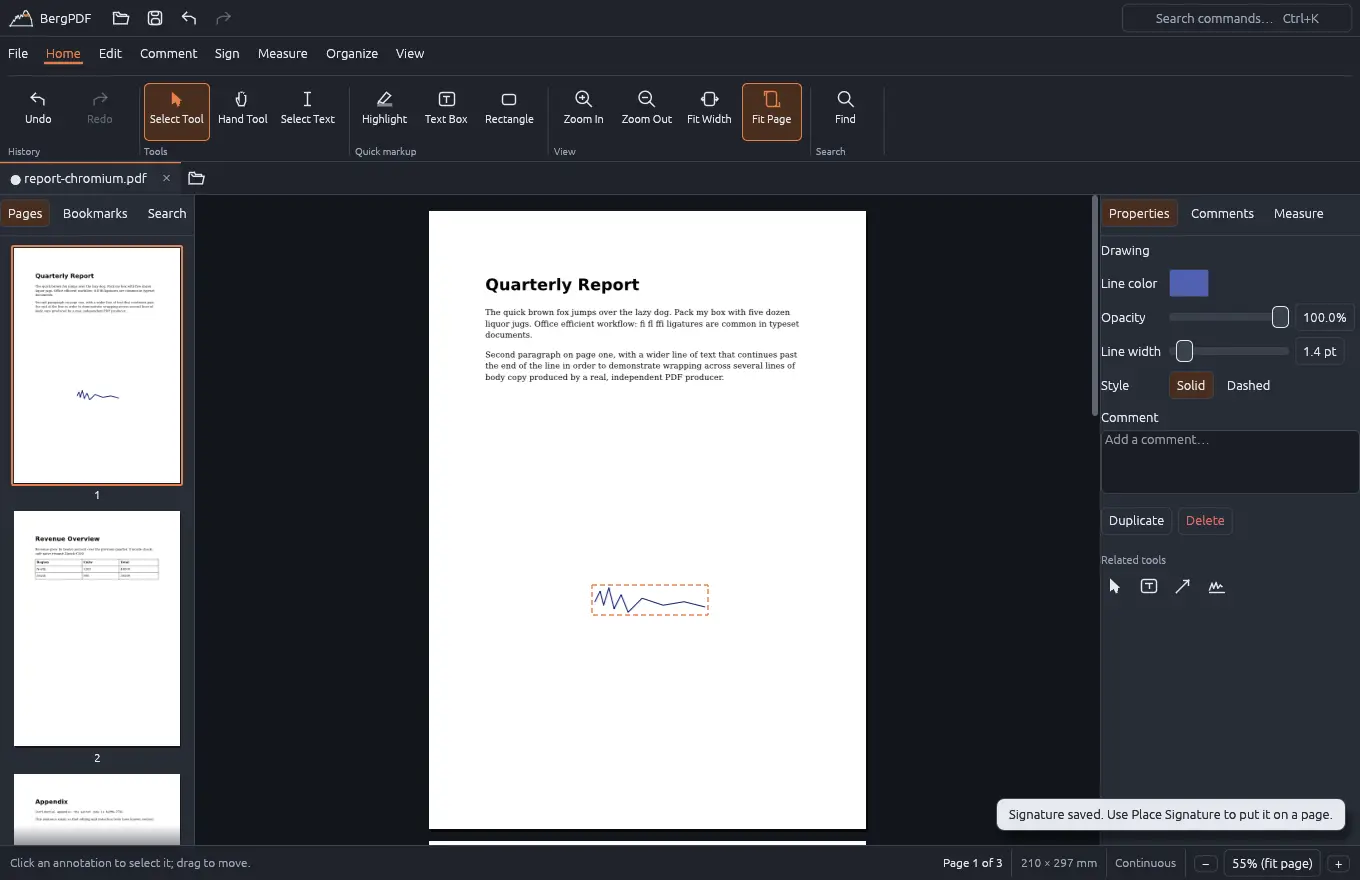This screenshot has height=880, width=1360.
Task: Click the signature icon under Related tools
Action: pos(1216,587)
